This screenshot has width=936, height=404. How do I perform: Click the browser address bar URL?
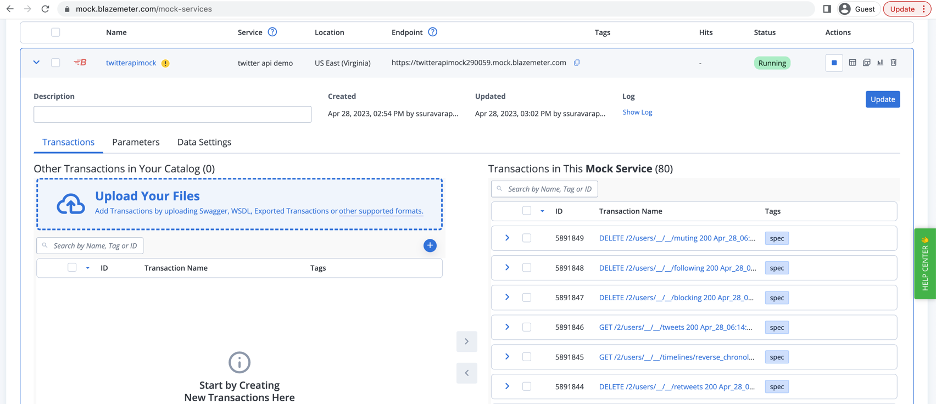point(143,10)
